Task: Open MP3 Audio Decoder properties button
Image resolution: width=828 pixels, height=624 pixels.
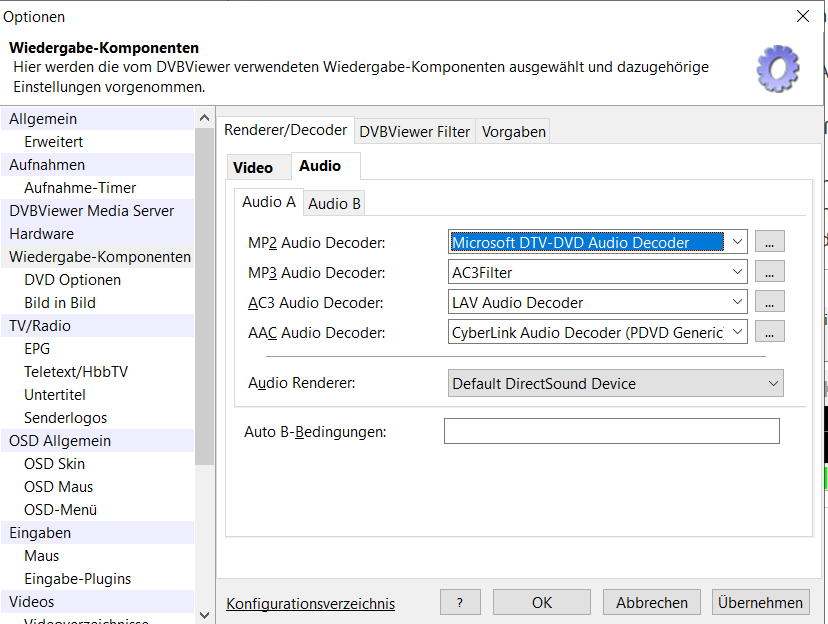Action: [769, 272]
